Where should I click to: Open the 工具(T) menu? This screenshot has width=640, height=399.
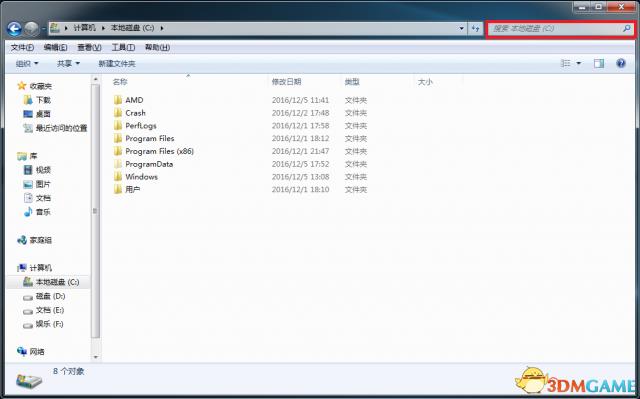pos(123,47)
